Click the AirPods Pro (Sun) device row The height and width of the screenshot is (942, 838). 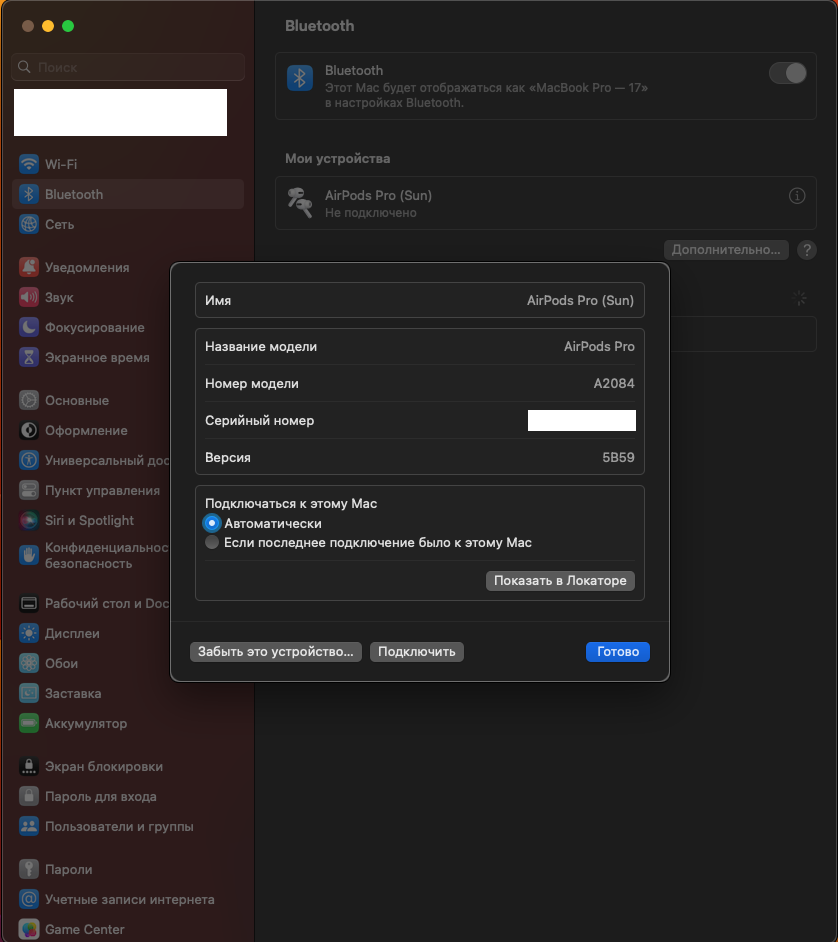(x=545, y=203)
